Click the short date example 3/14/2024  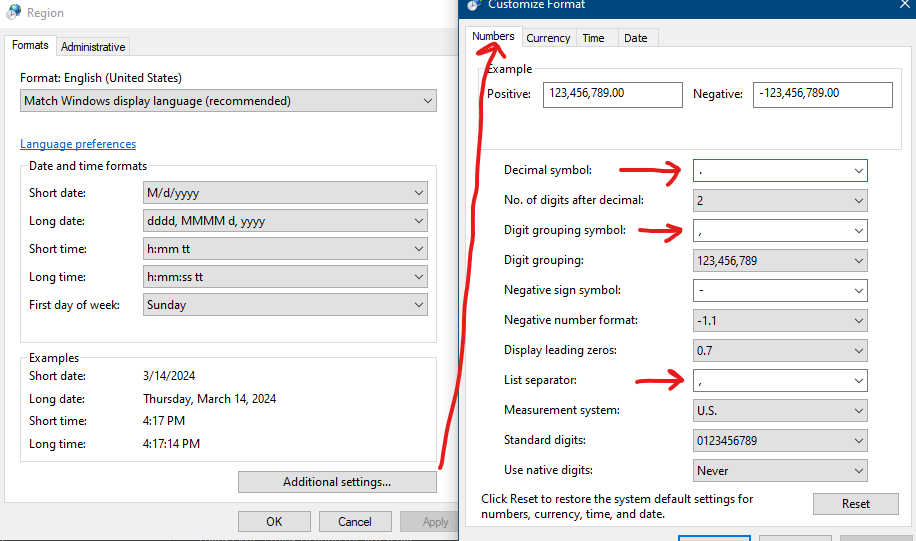(169, 376)
